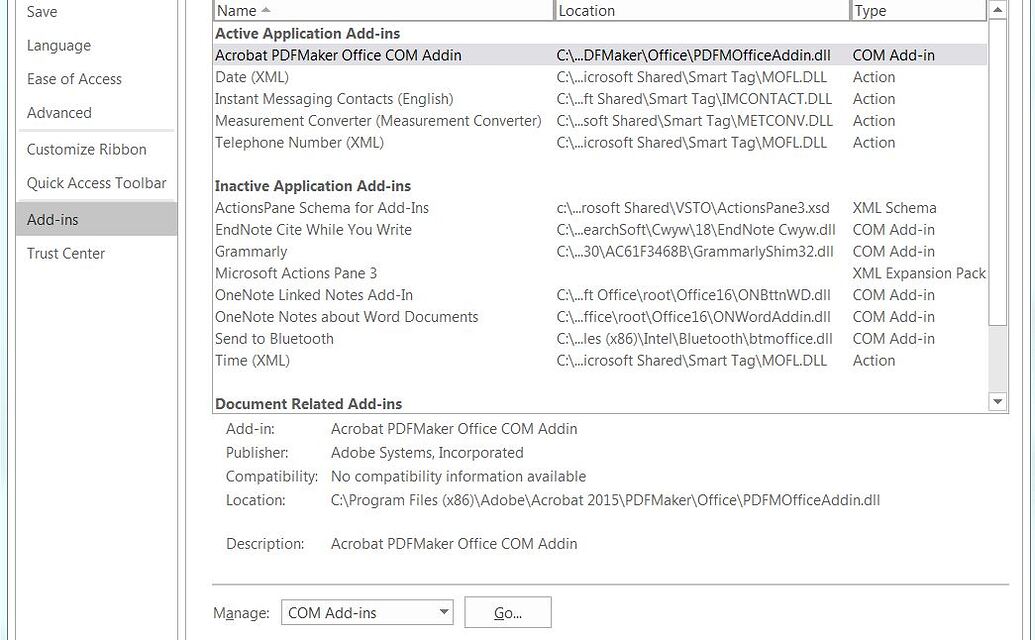The width and height of the screenshot is (1035, 640).
Task: Select the Microsoft Actions Pane 3 add-in
Action: [x=296, y=272]
